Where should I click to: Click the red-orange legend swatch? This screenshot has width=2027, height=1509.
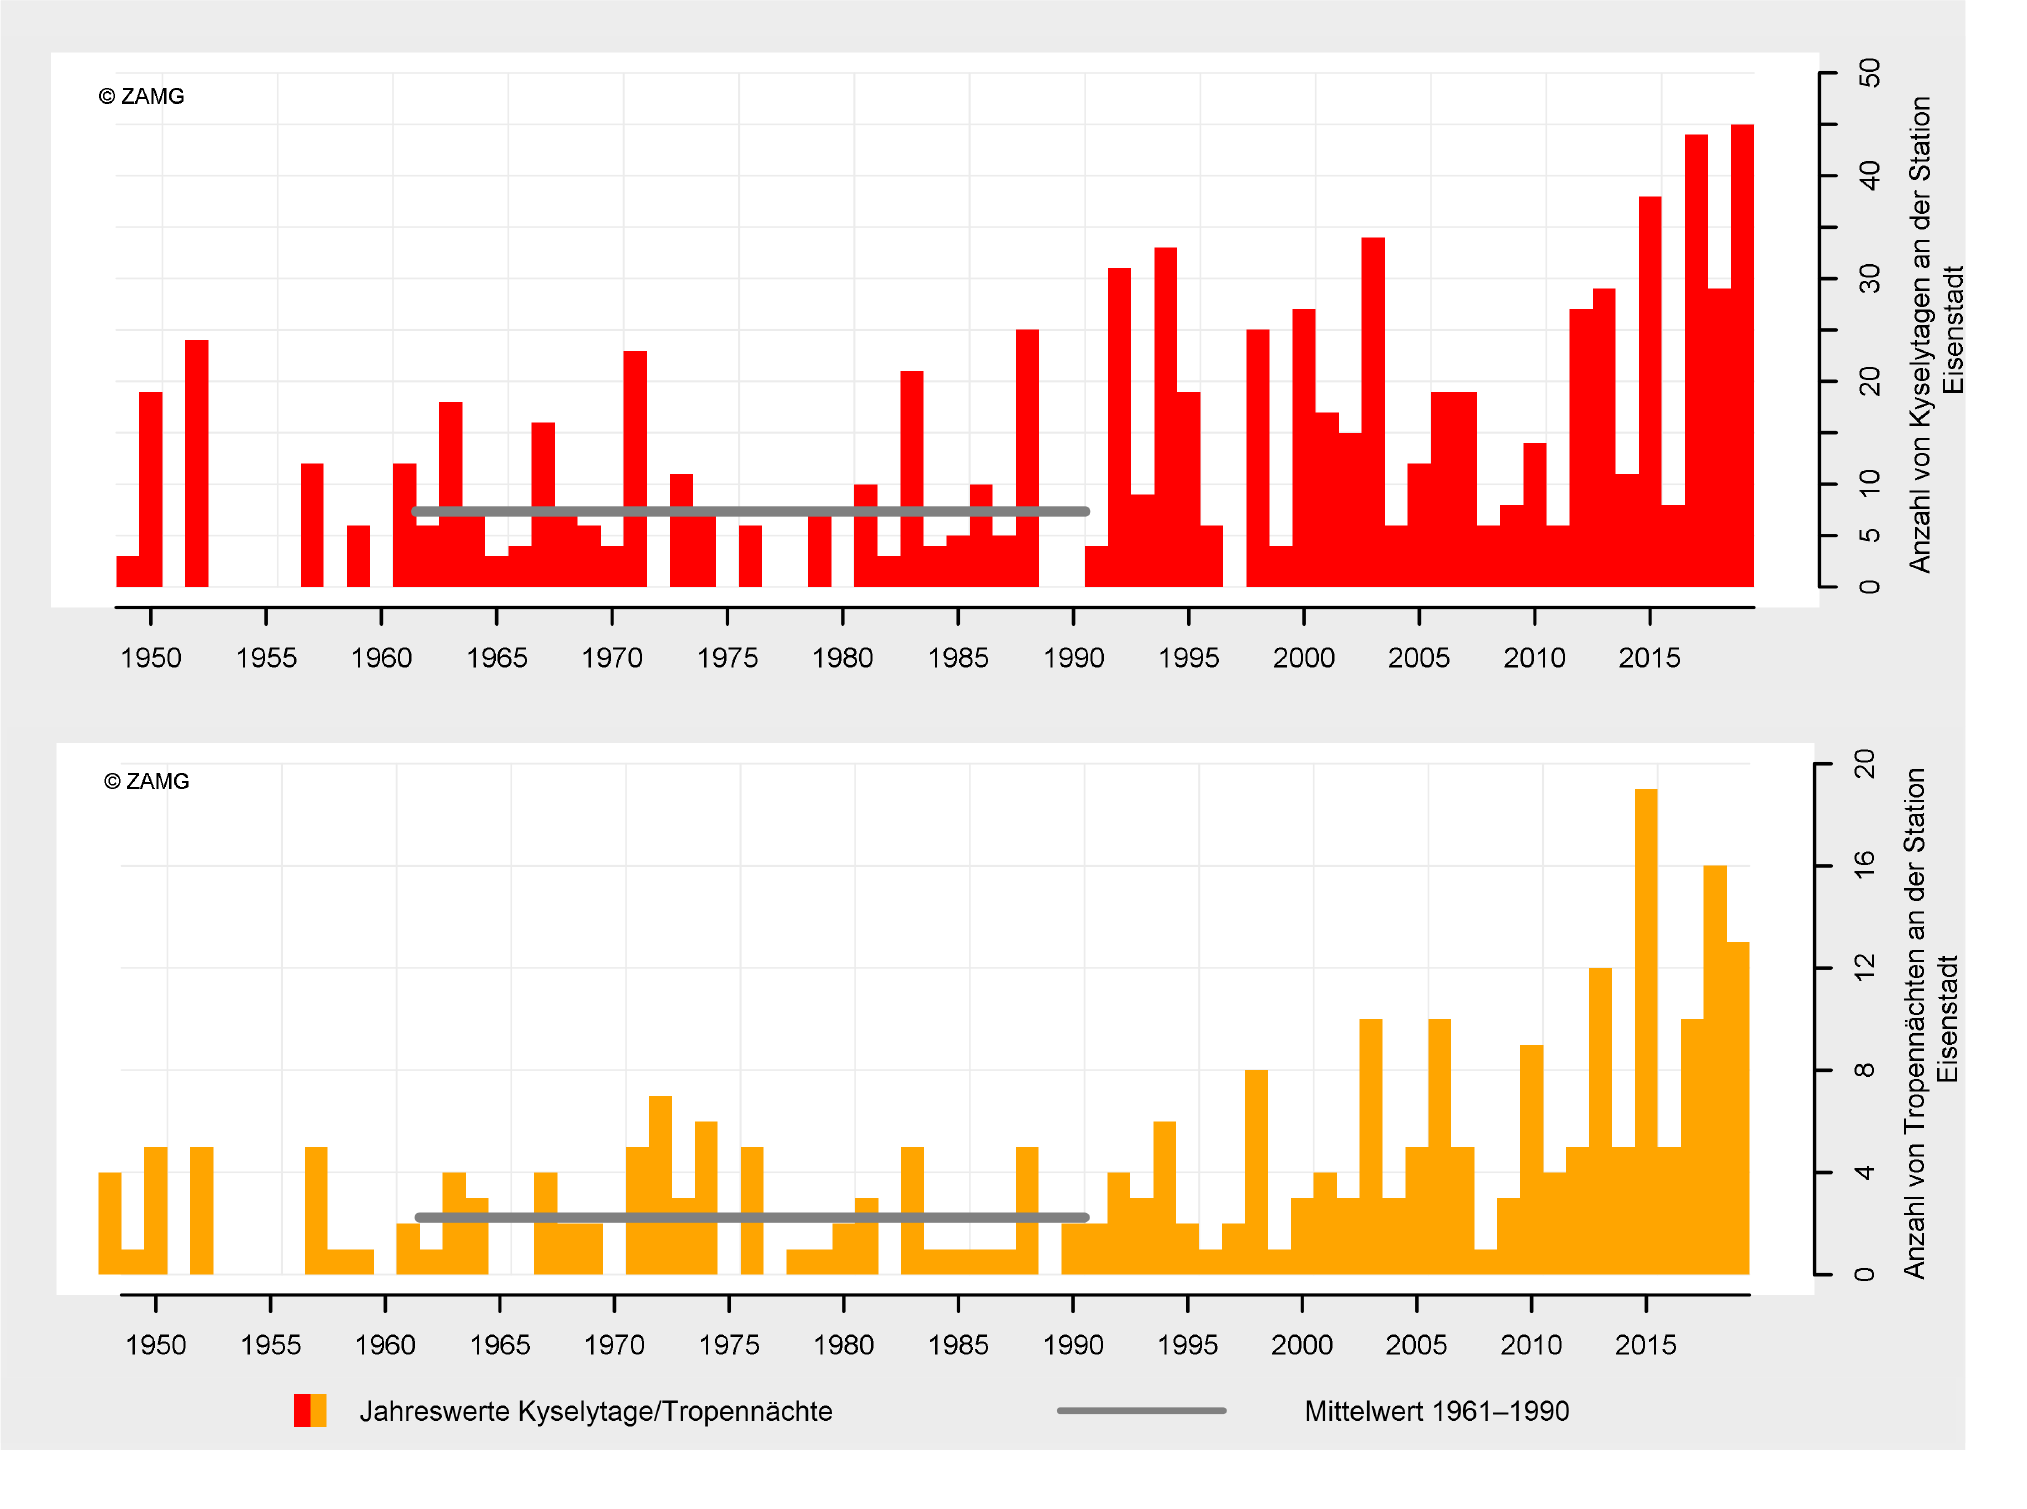[310, 1410]
